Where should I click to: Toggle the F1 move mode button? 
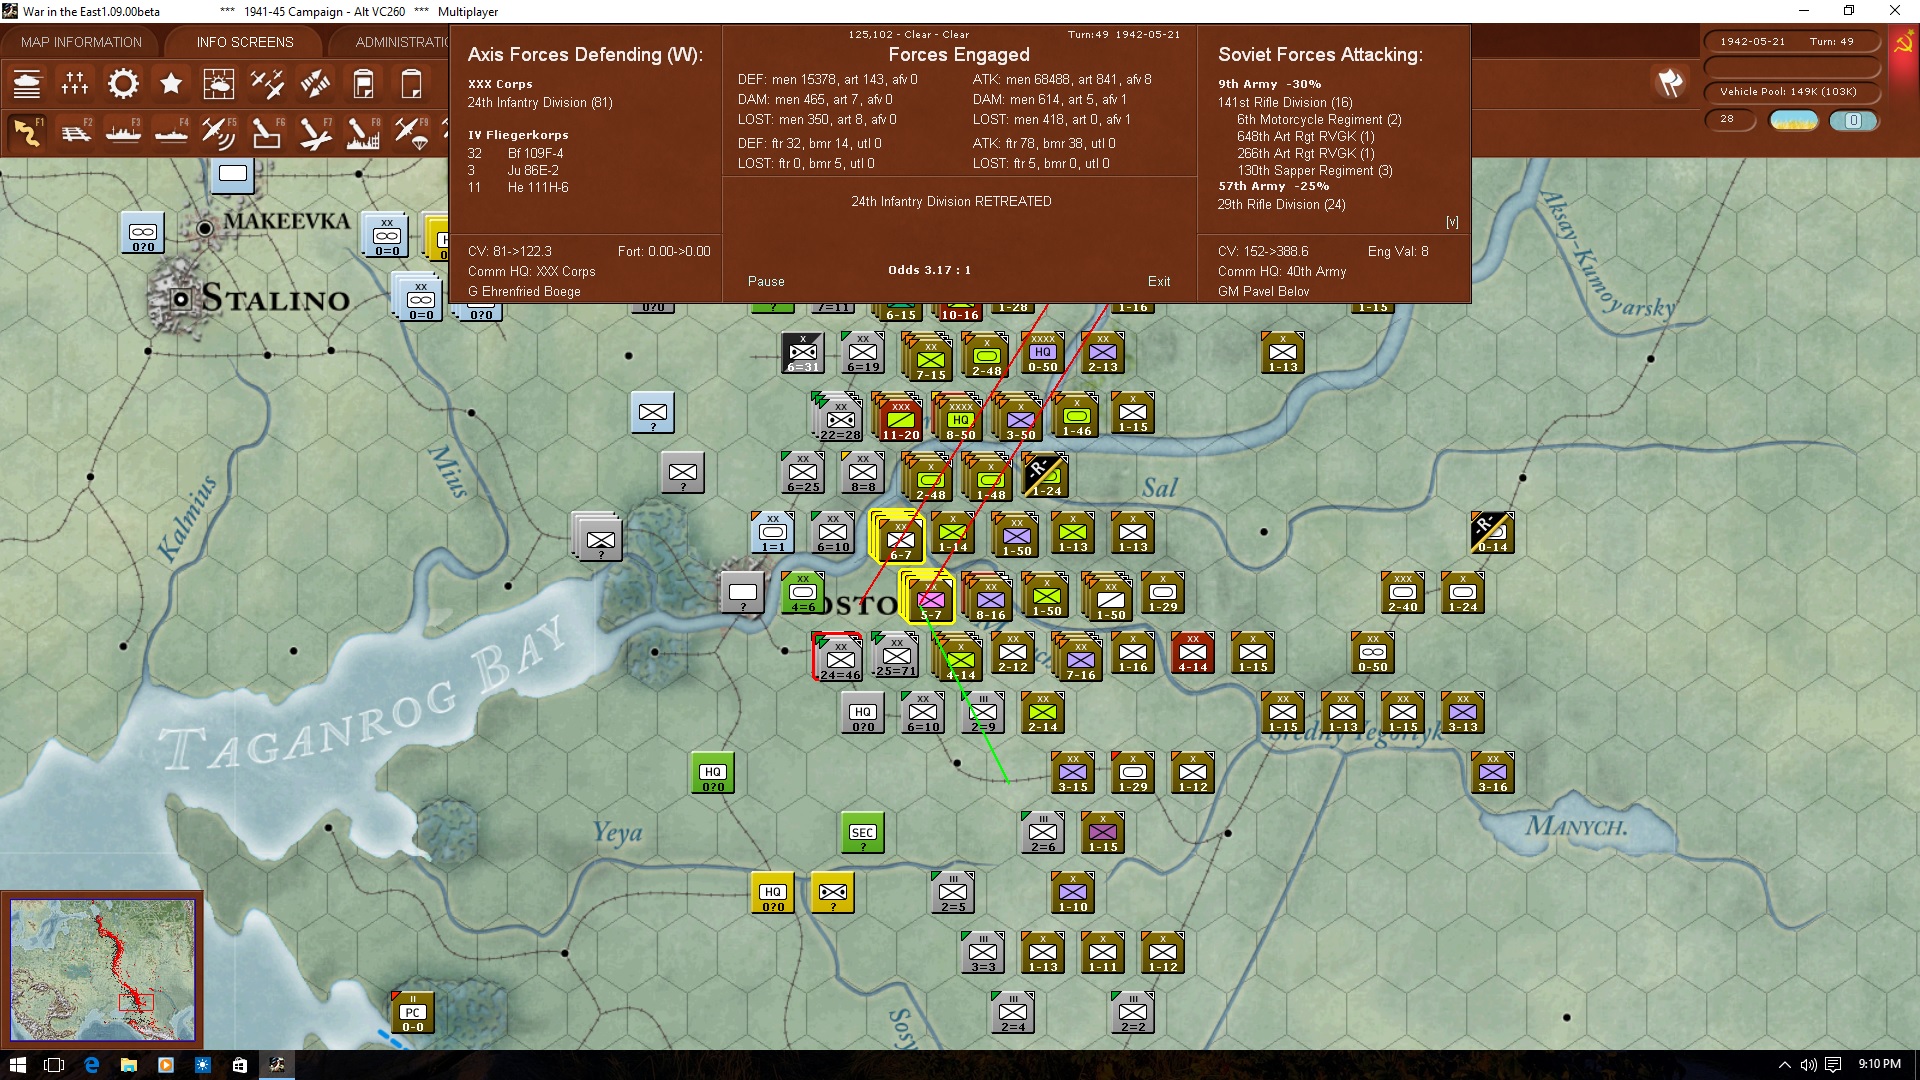click(x=27, y=133)
